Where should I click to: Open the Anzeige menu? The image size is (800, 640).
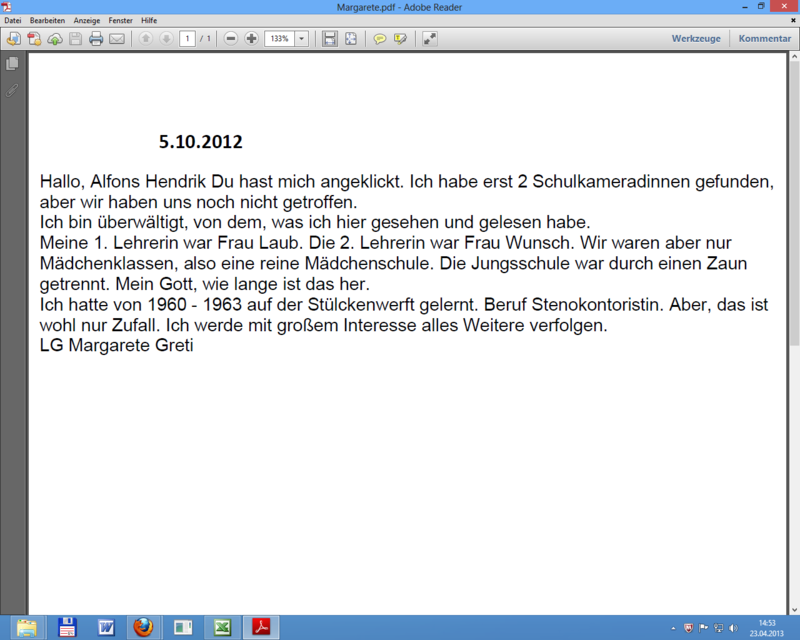pos(87,20)
